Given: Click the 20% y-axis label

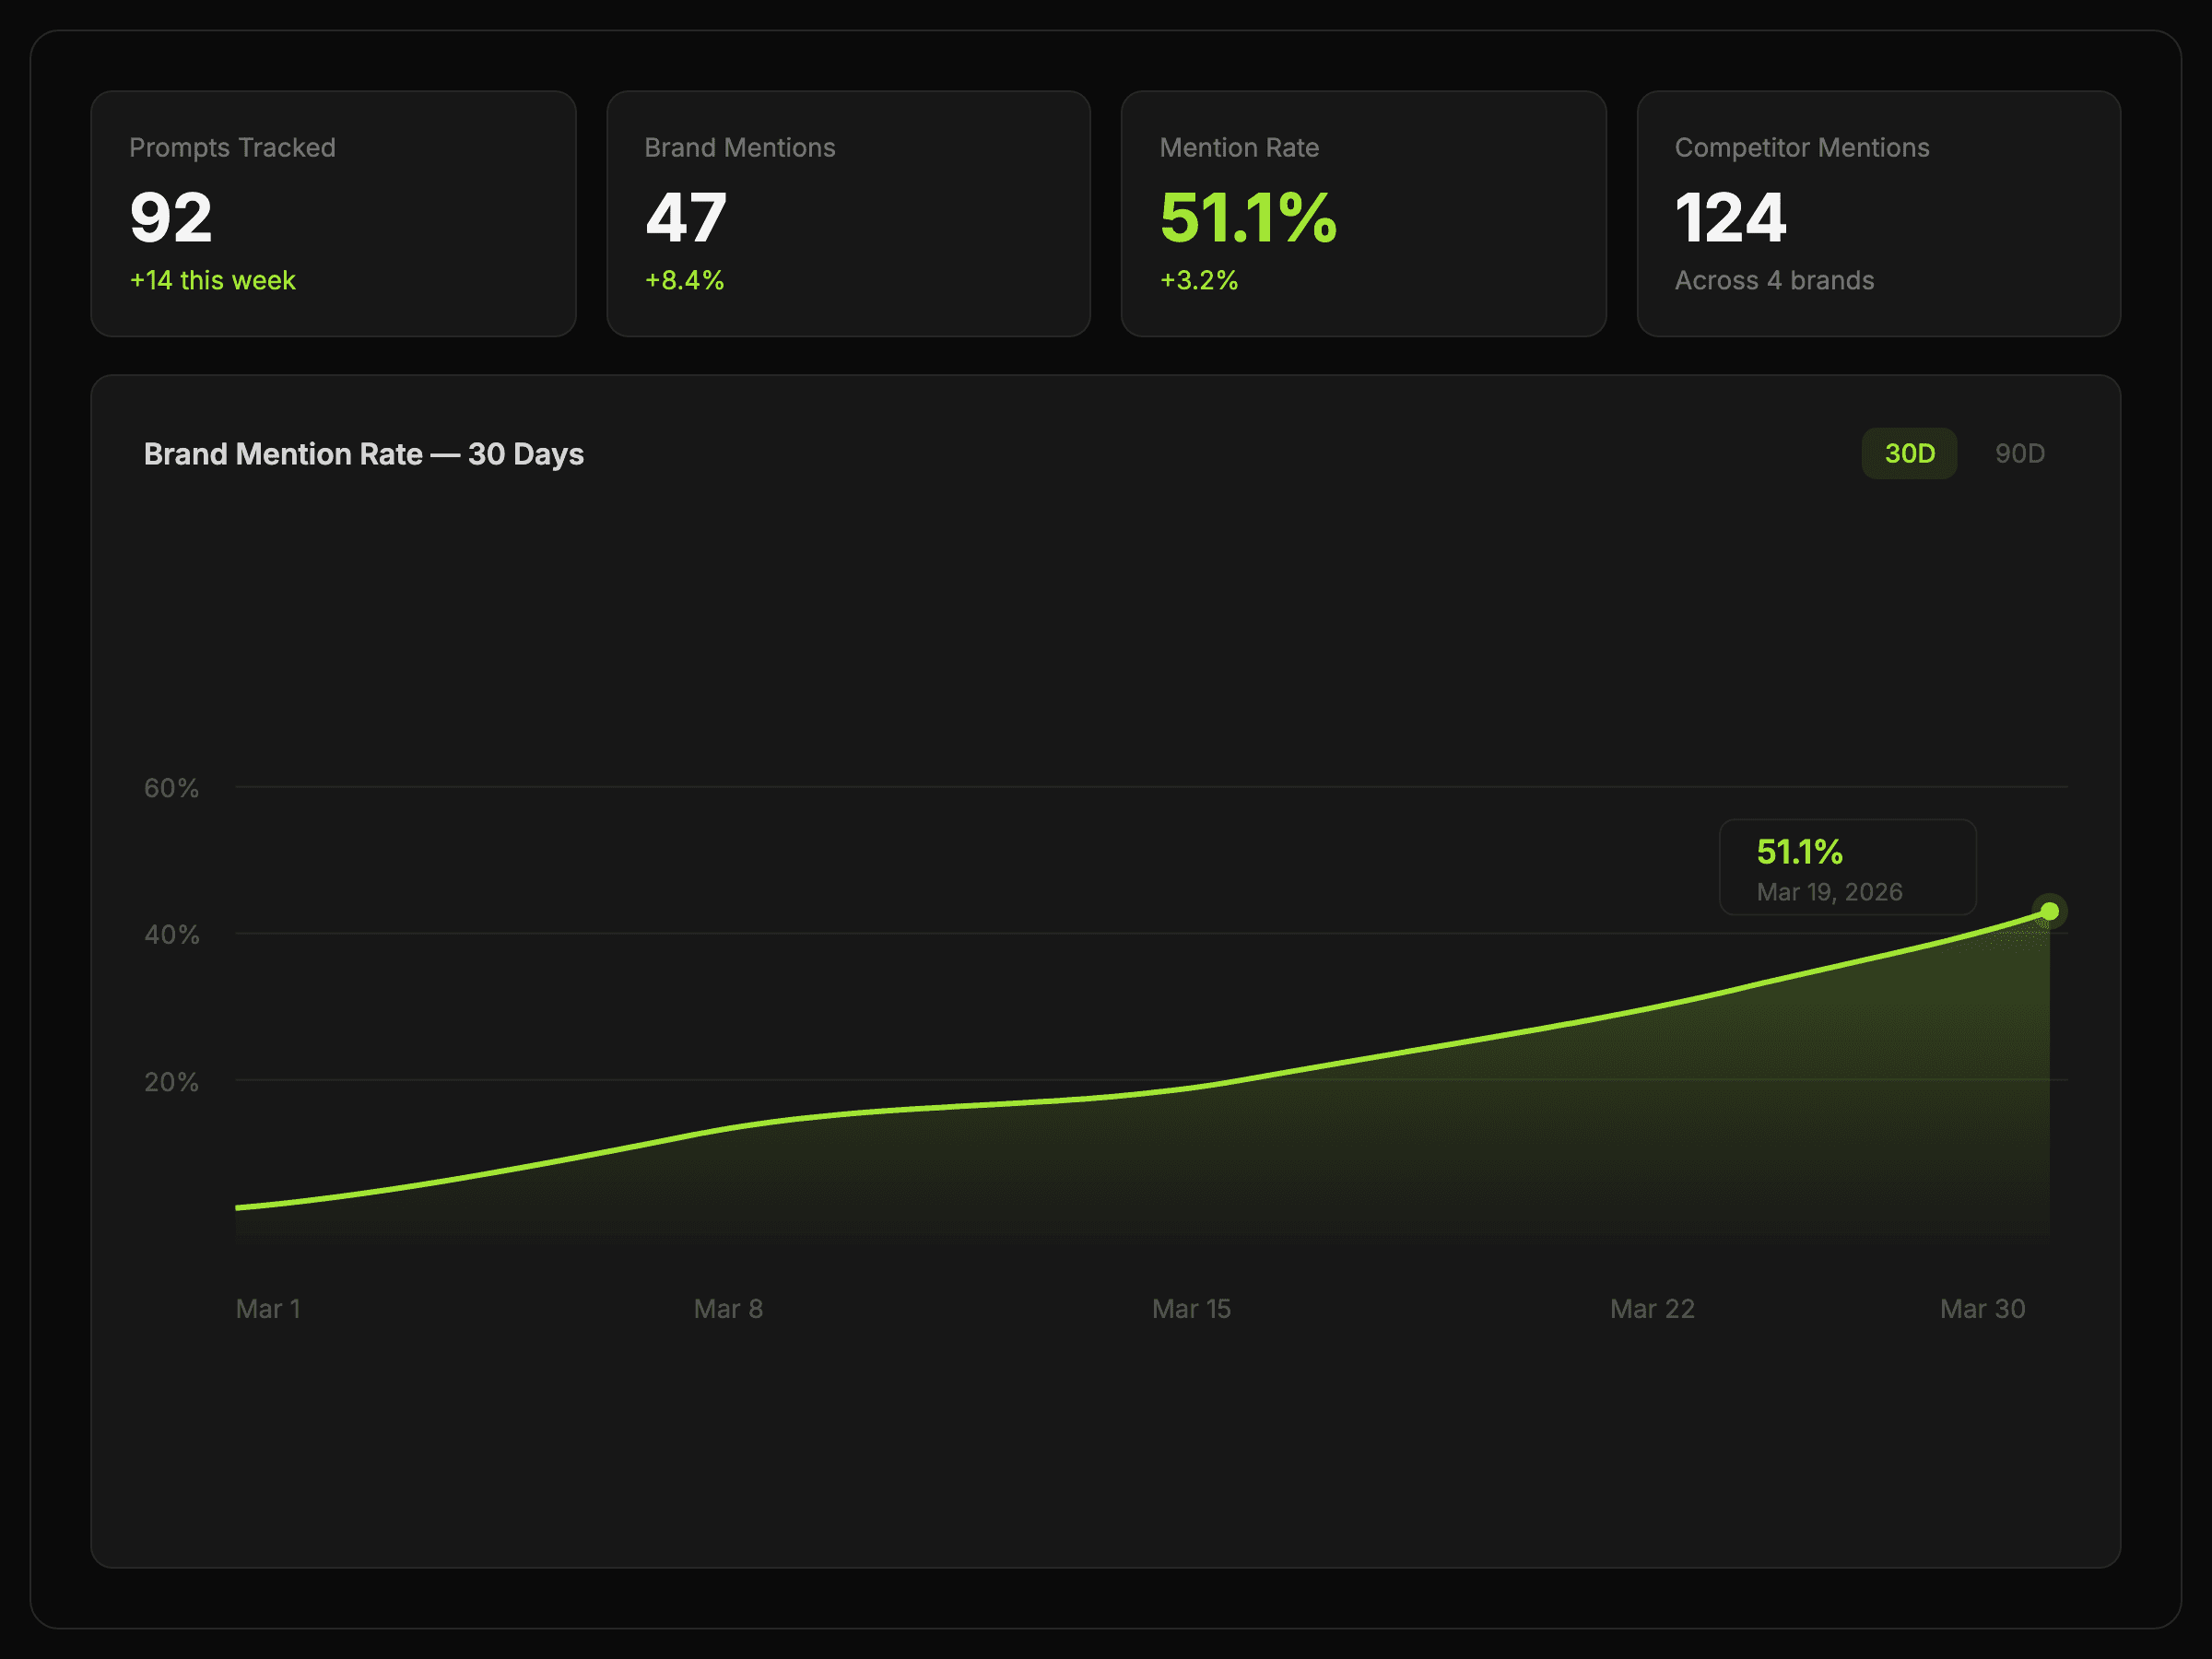Looking at the screenshot, I should click(171, 1082).
